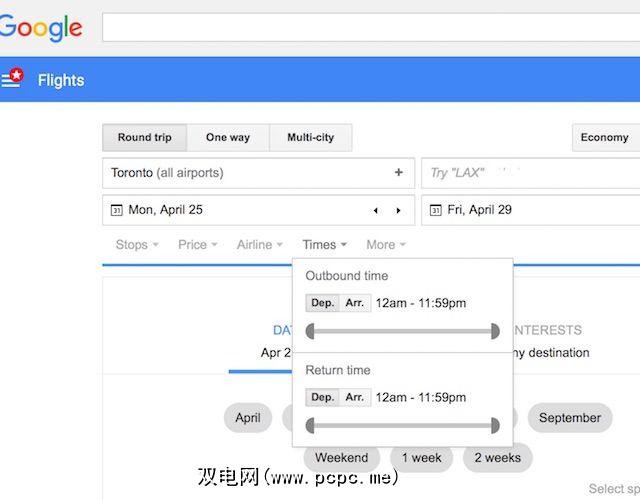Click the plus icon beside Toronto
640x500 pixels.
click(x=398, y=173)
